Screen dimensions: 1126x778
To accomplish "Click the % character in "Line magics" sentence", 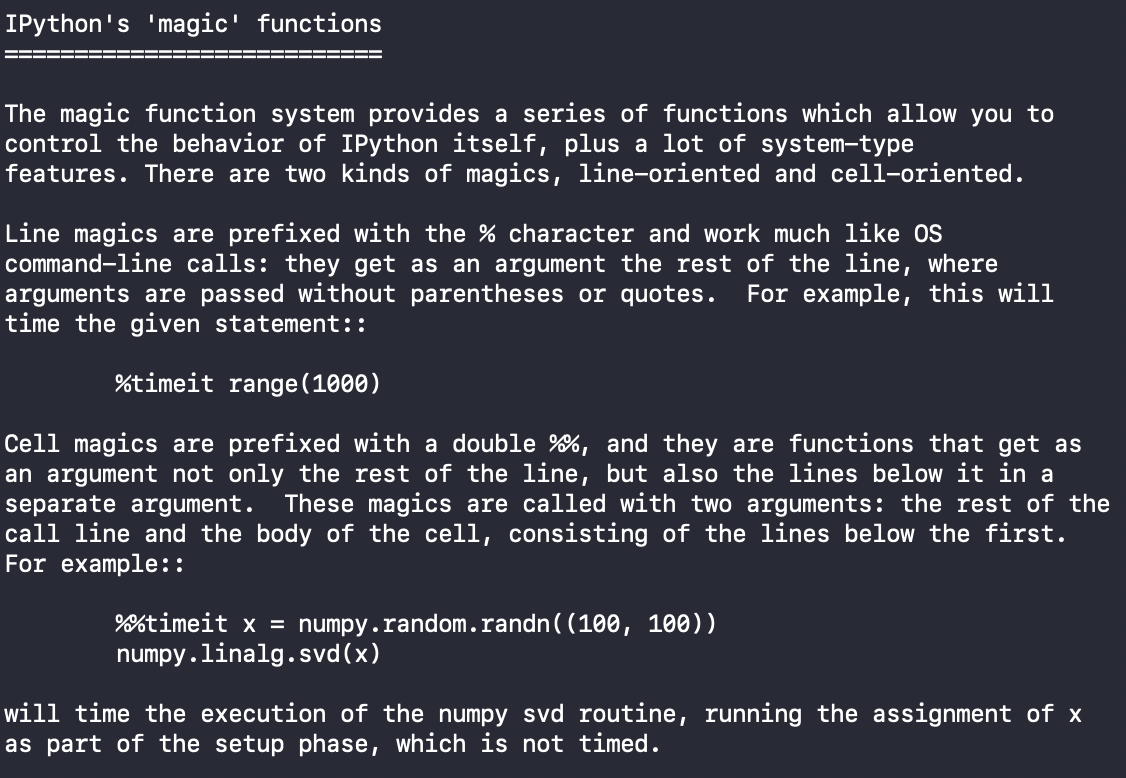I will (488, 233).
